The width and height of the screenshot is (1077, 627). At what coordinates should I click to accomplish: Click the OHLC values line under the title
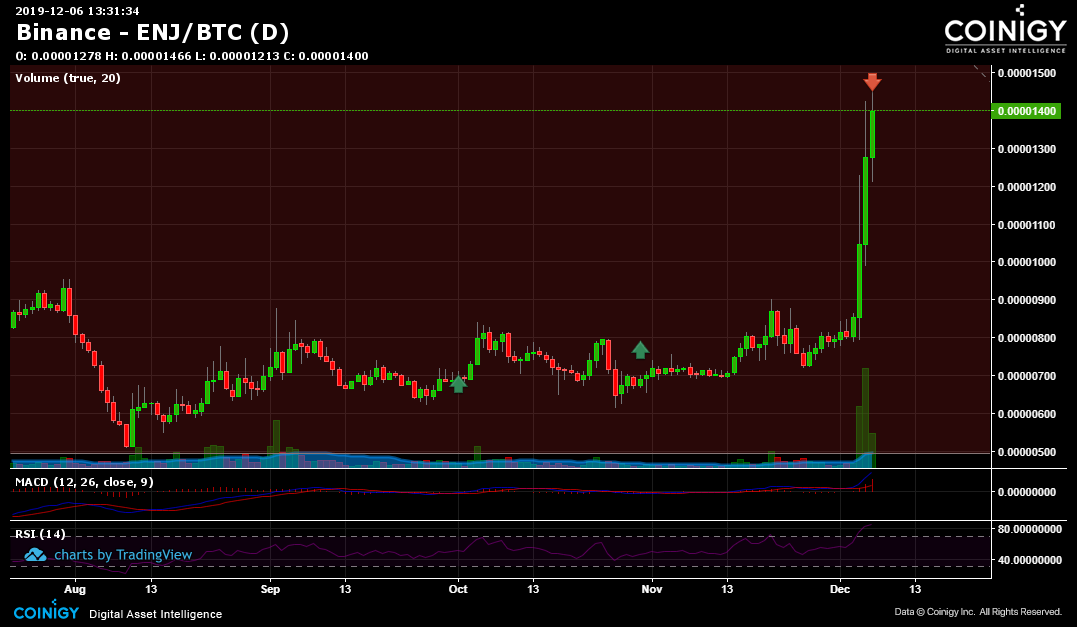point(192,56)
